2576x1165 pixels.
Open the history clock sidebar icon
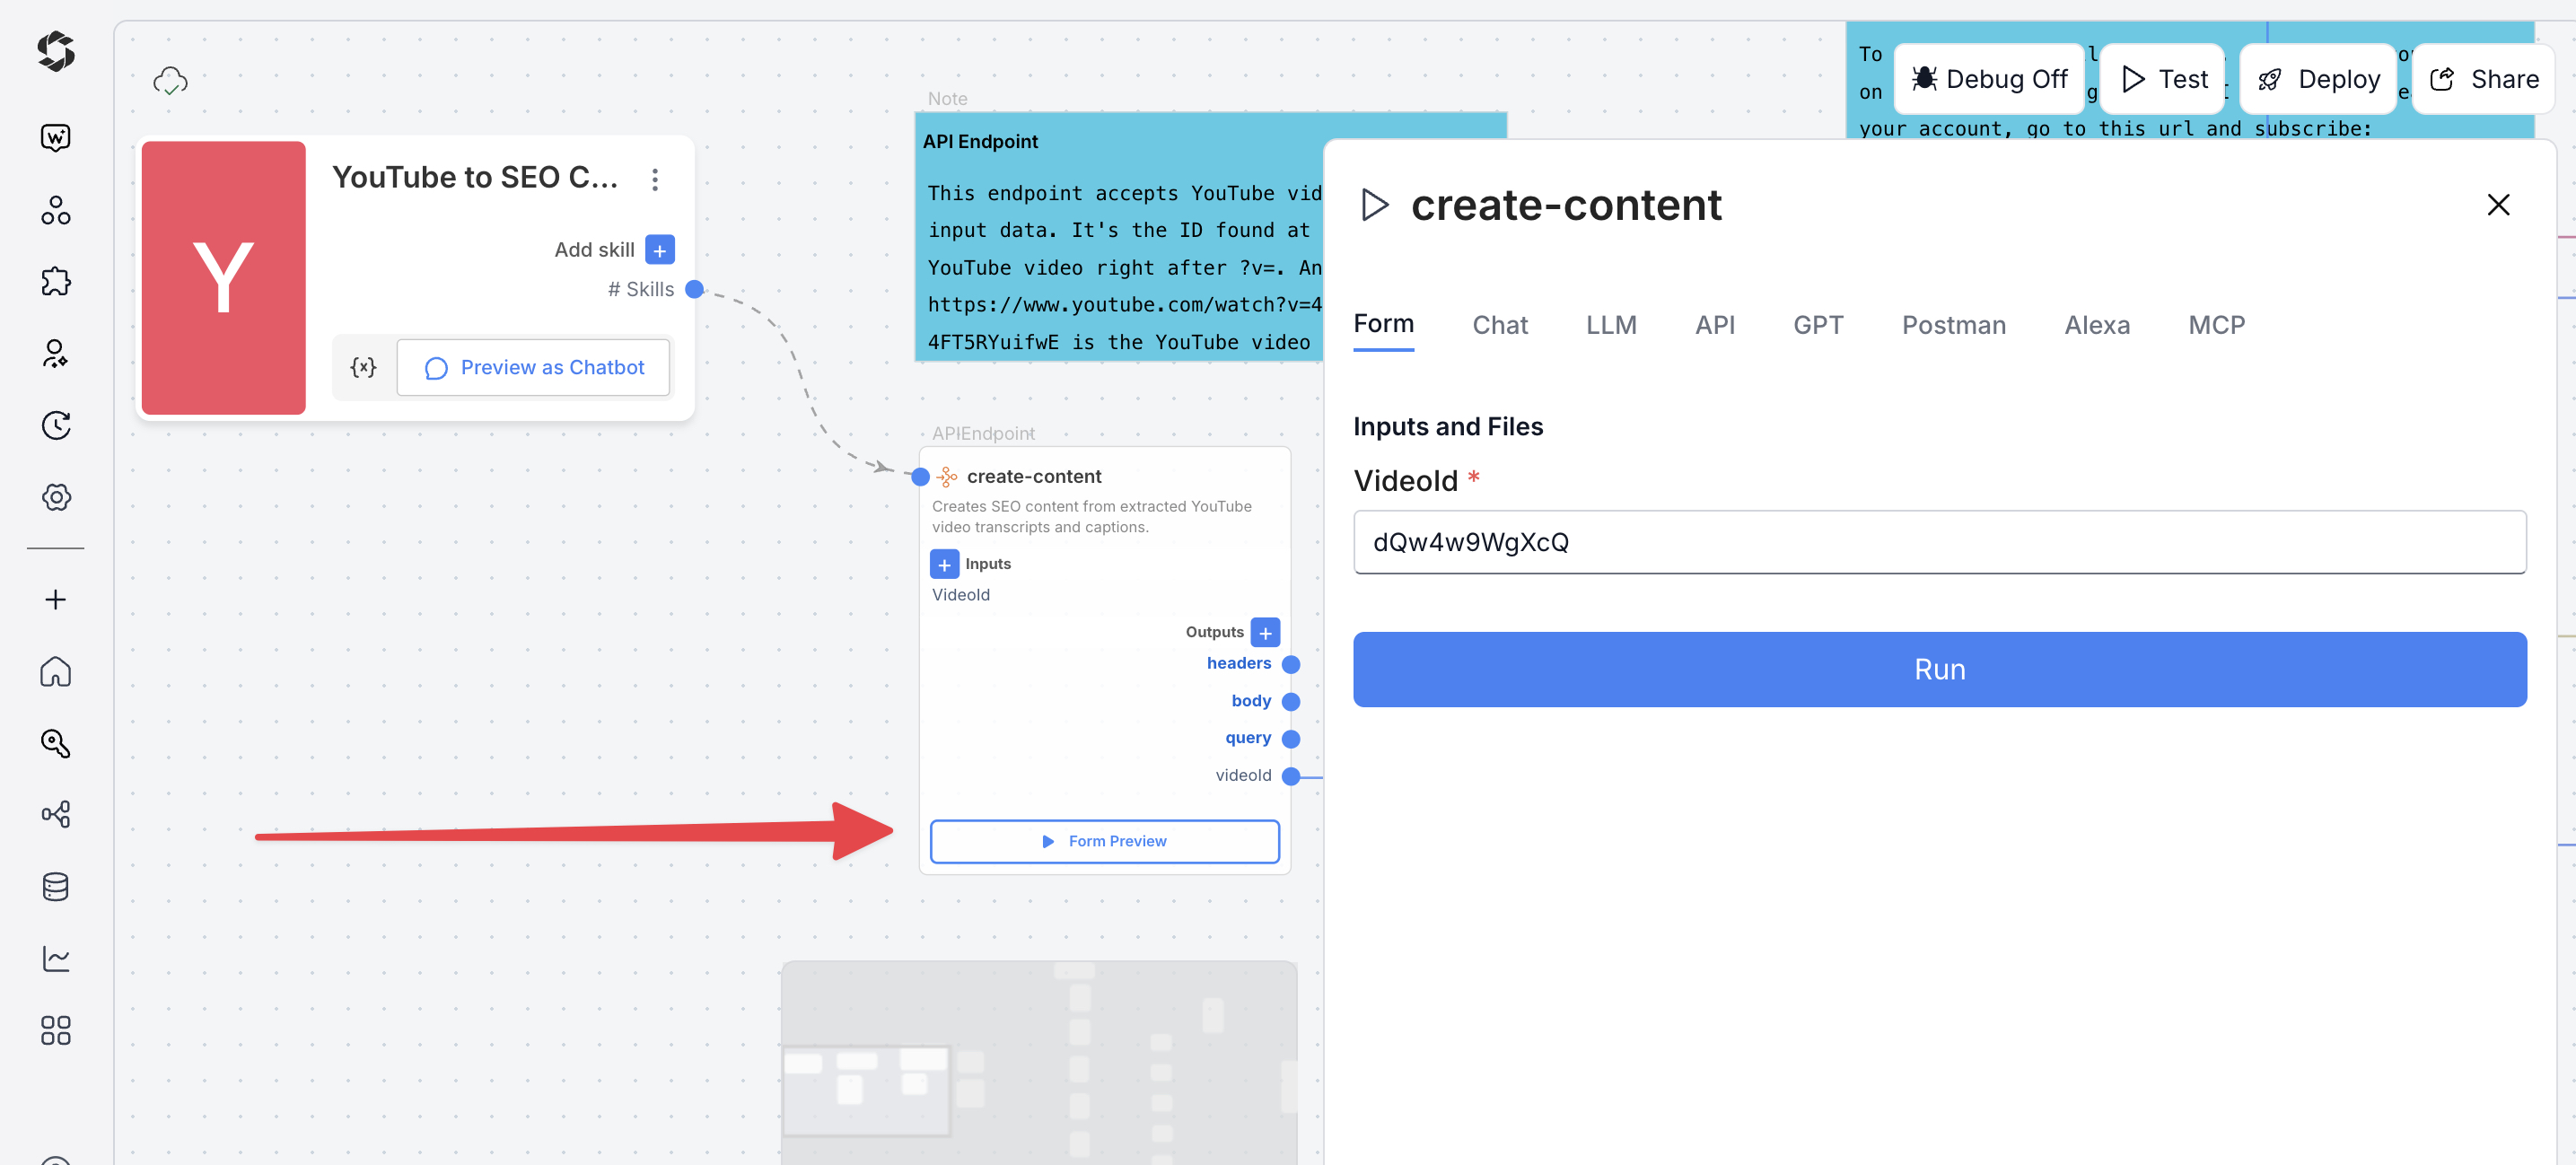56,425
